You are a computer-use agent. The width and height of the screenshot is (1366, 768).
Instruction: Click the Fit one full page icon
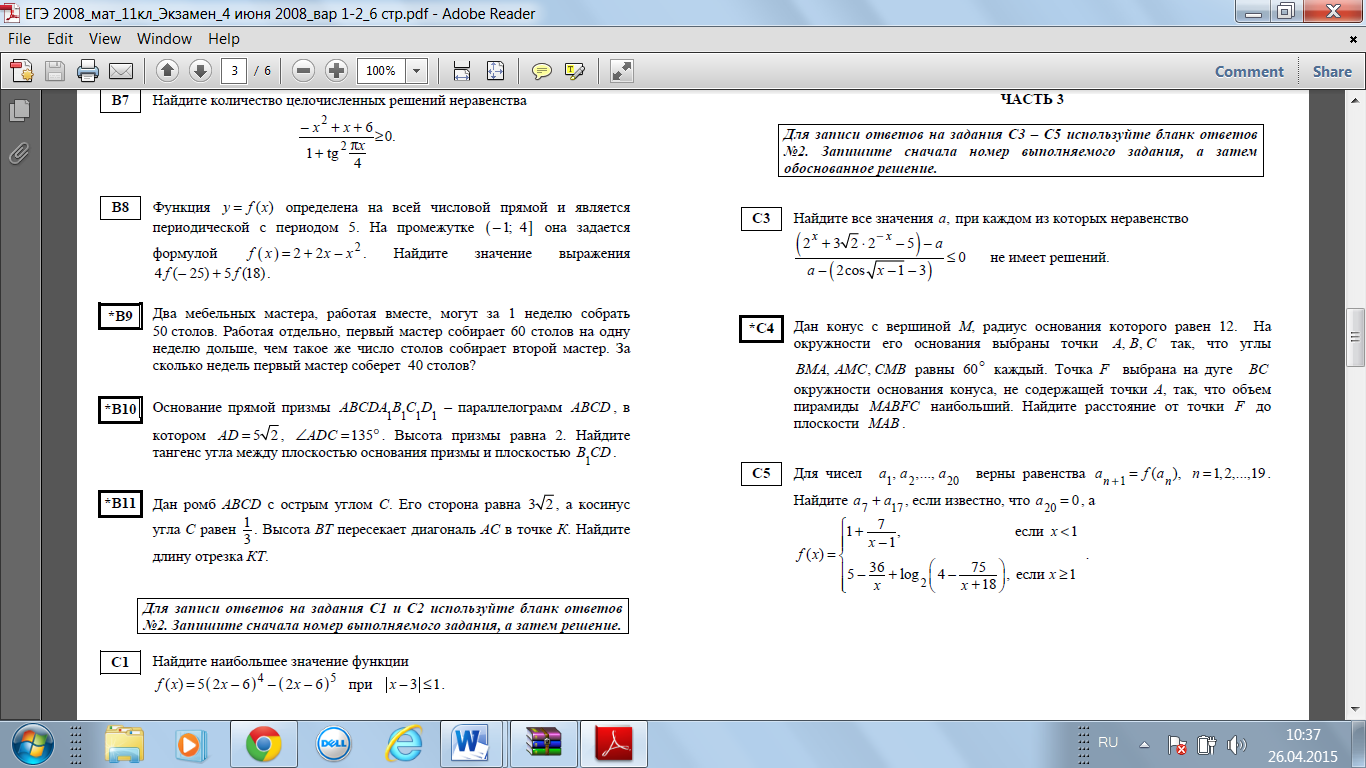[x=495, y=71]
